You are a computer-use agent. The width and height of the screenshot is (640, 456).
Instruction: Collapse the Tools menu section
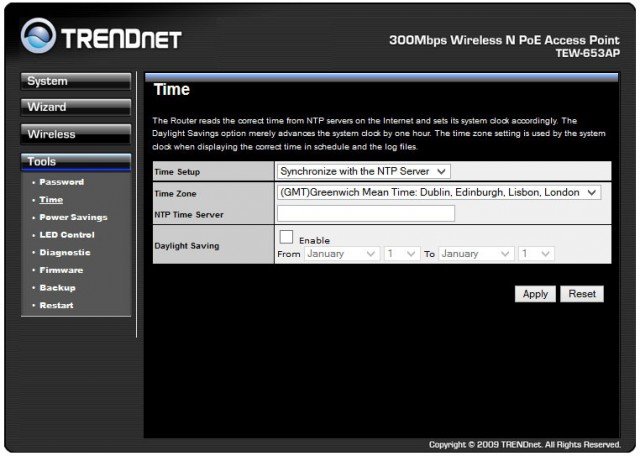tap(75, 161)
